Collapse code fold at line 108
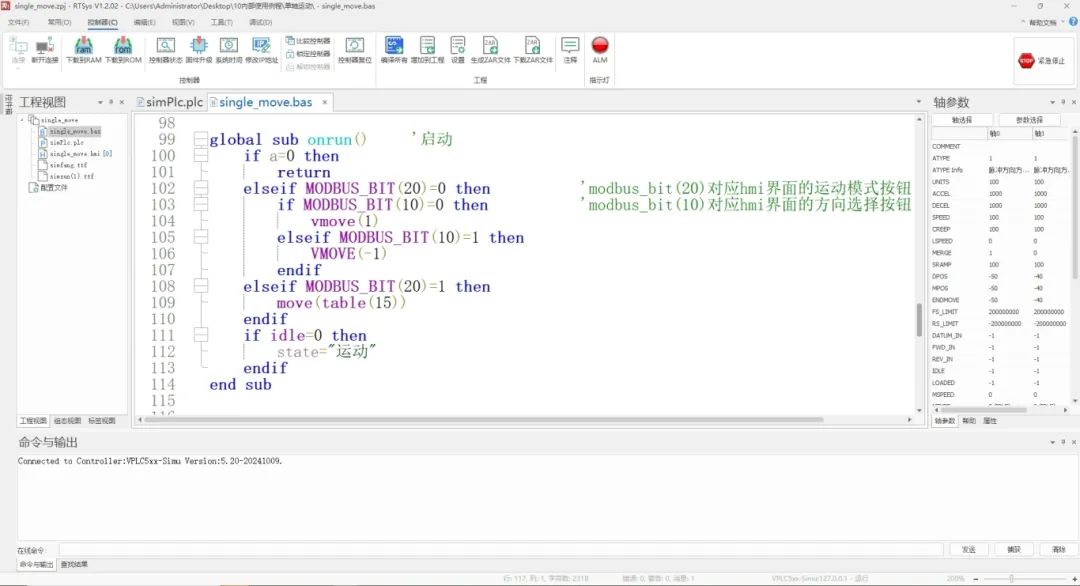This screenshot has height=586, width=1080. point(200,286)
